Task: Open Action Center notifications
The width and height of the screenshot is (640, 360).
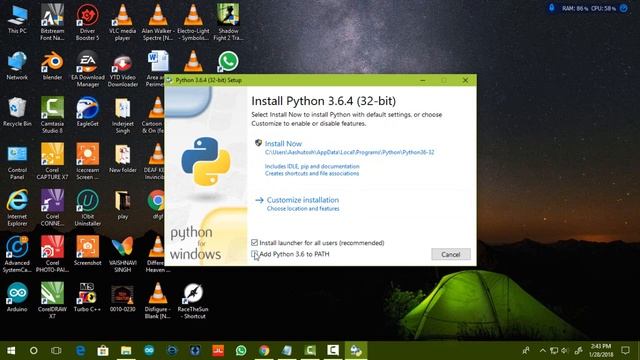Action: click(x=625, y=350)
